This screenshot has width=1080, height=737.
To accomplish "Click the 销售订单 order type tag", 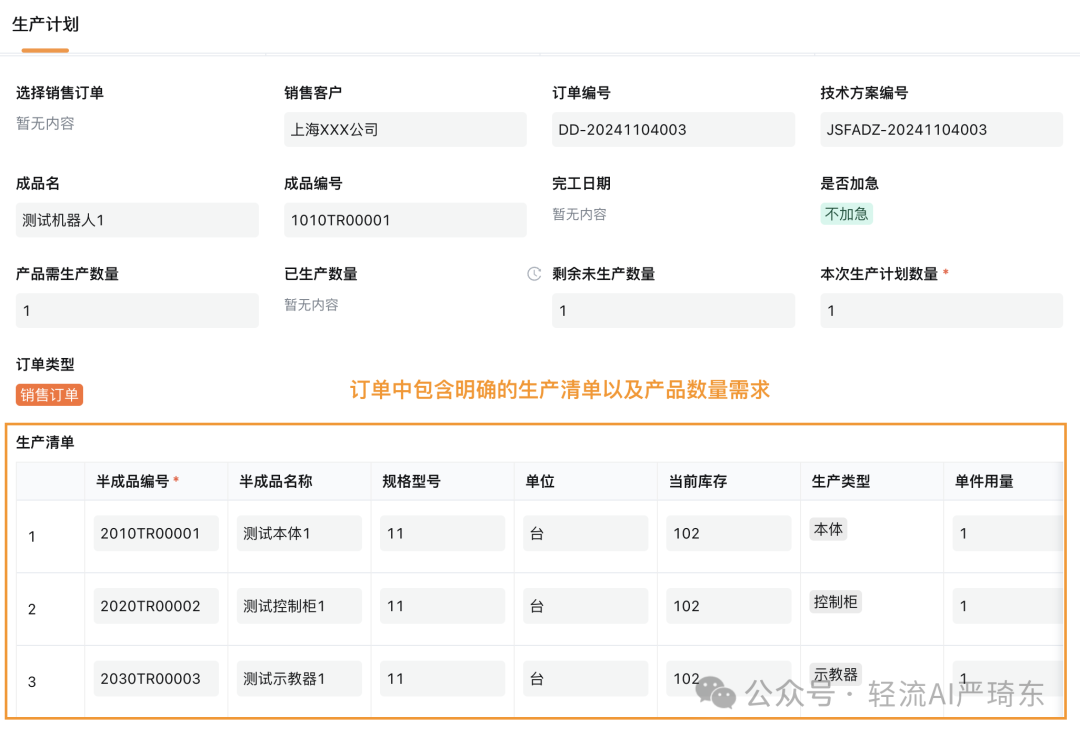I will [47, 395].
